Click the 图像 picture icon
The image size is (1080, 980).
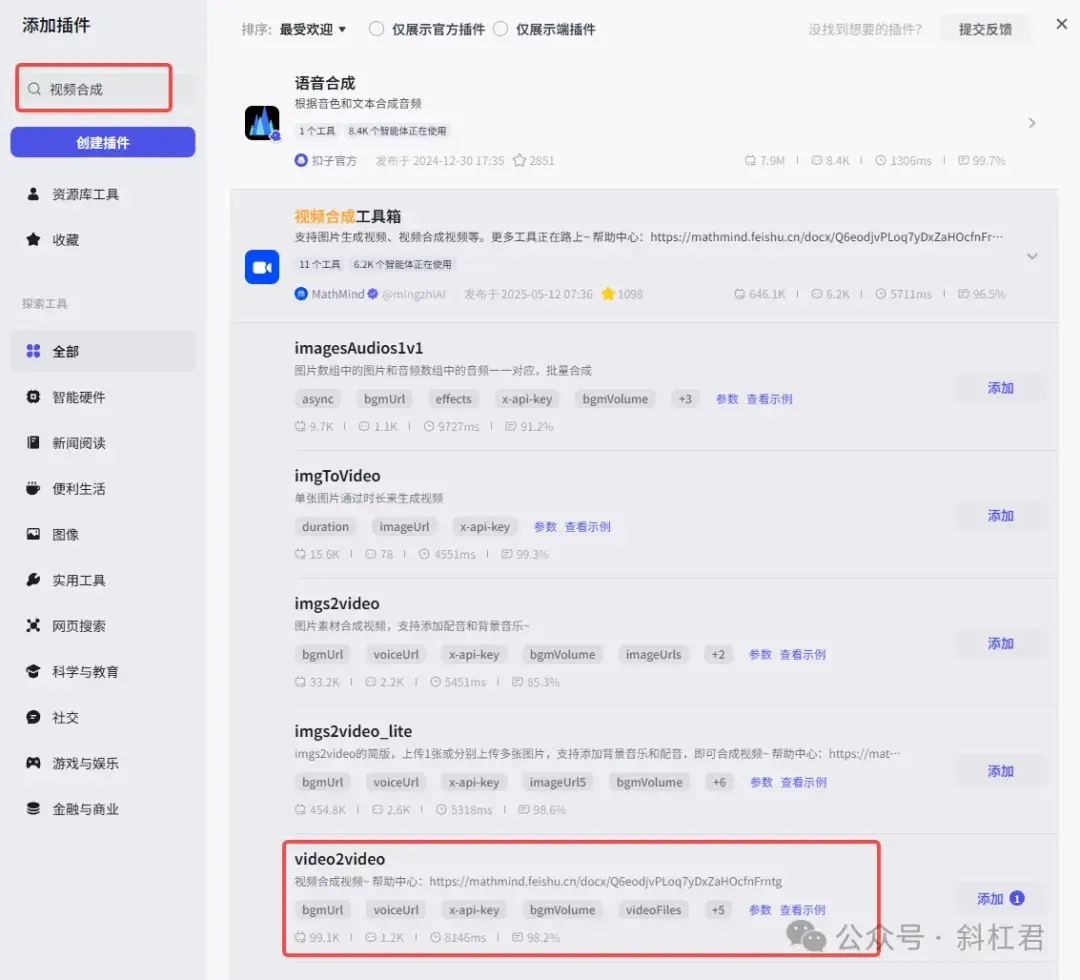pos(33,534)
